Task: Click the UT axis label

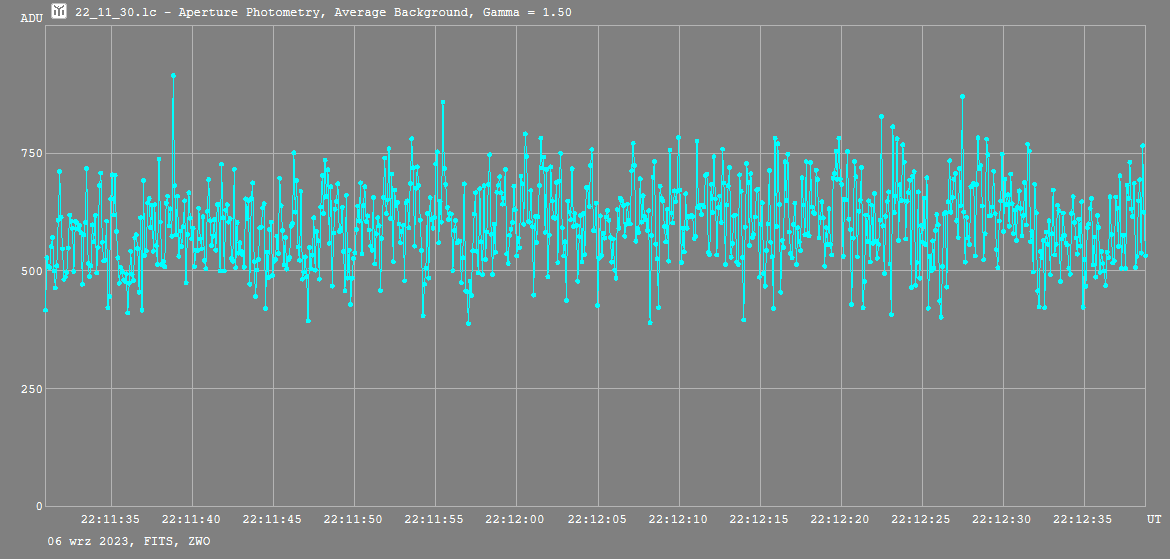Action: pyautogui.click(x=1154, y=519)
